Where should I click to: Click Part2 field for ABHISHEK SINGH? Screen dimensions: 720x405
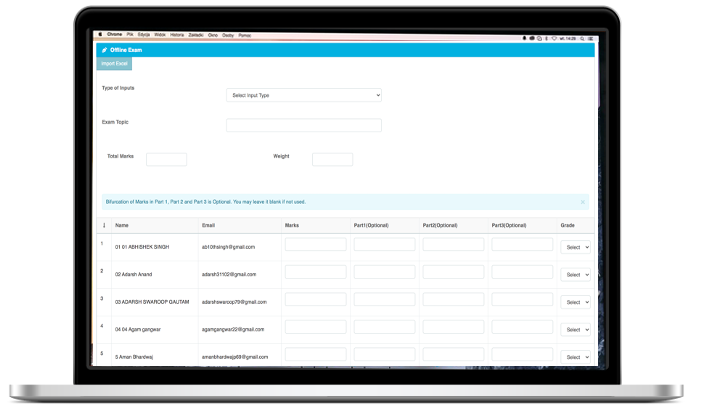453,244
